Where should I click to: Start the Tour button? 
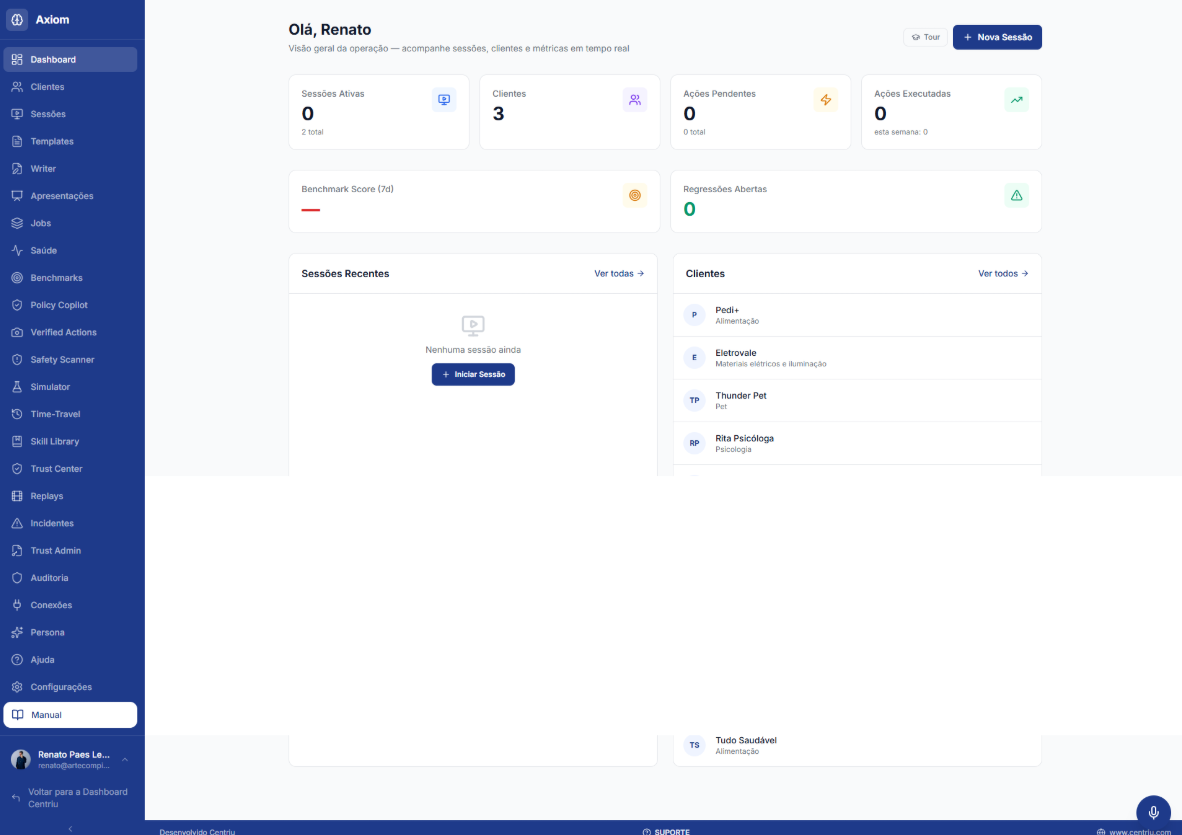tap(926, 37)
